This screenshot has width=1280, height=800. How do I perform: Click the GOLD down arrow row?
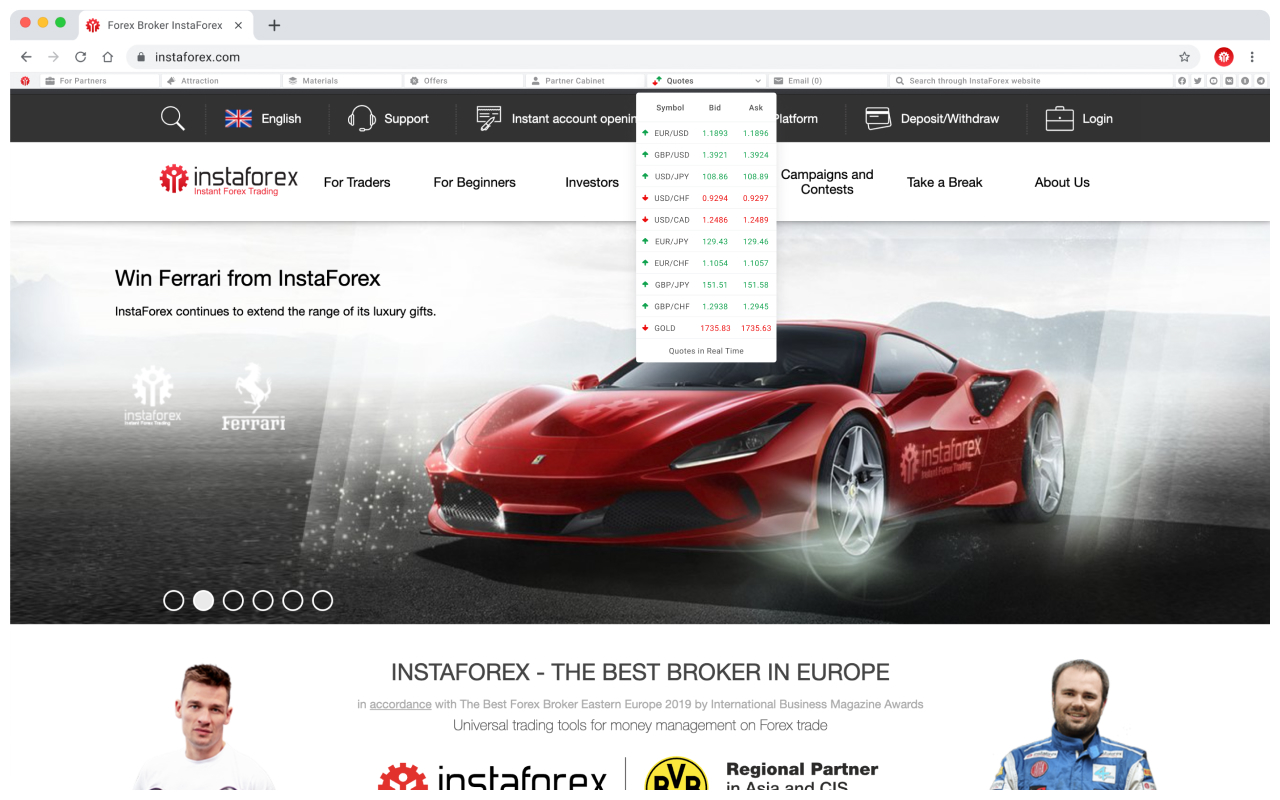tap(706, 328)
